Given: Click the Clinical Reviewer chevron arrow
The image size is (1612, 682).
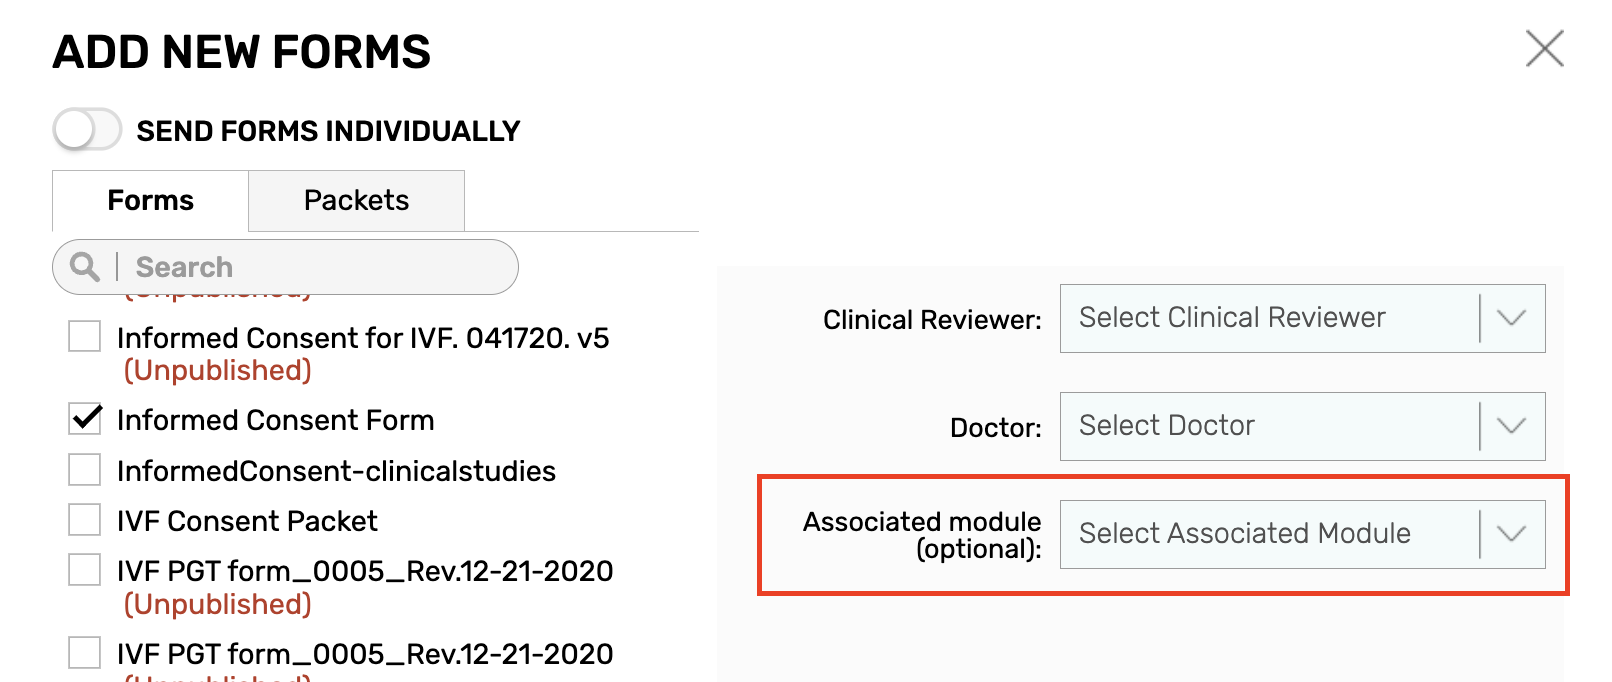Looking at the screenshot, I should (1511, 318).
